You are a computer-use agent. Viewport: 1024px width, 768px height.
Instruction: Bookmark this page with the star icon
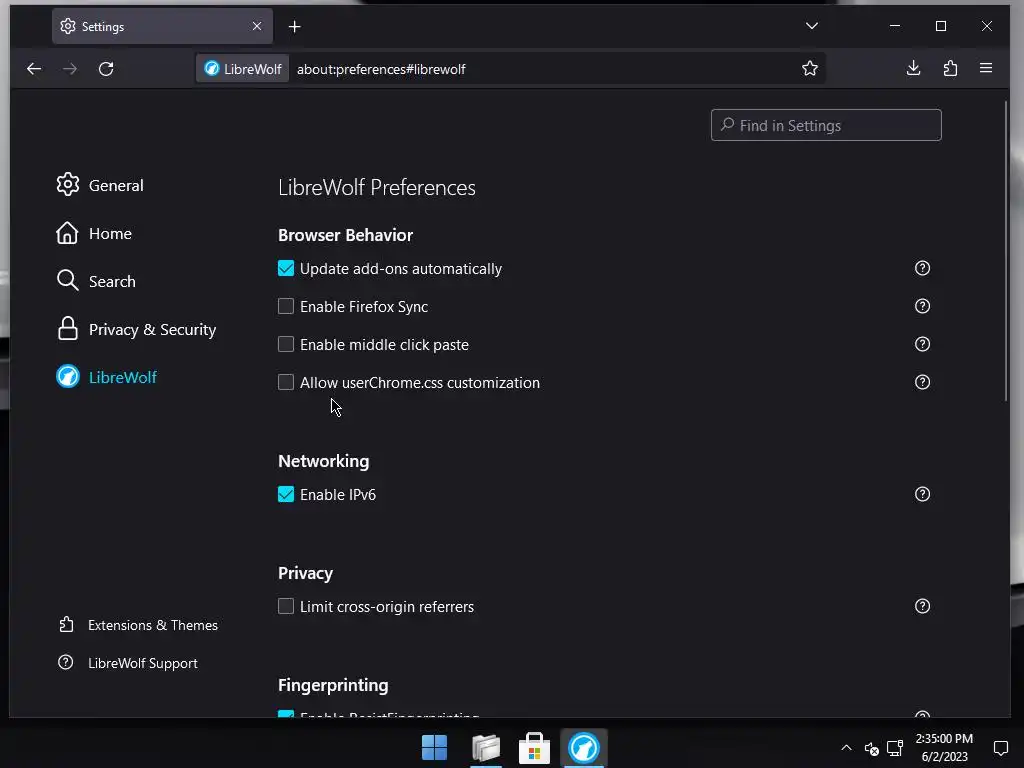coord(810,69)
